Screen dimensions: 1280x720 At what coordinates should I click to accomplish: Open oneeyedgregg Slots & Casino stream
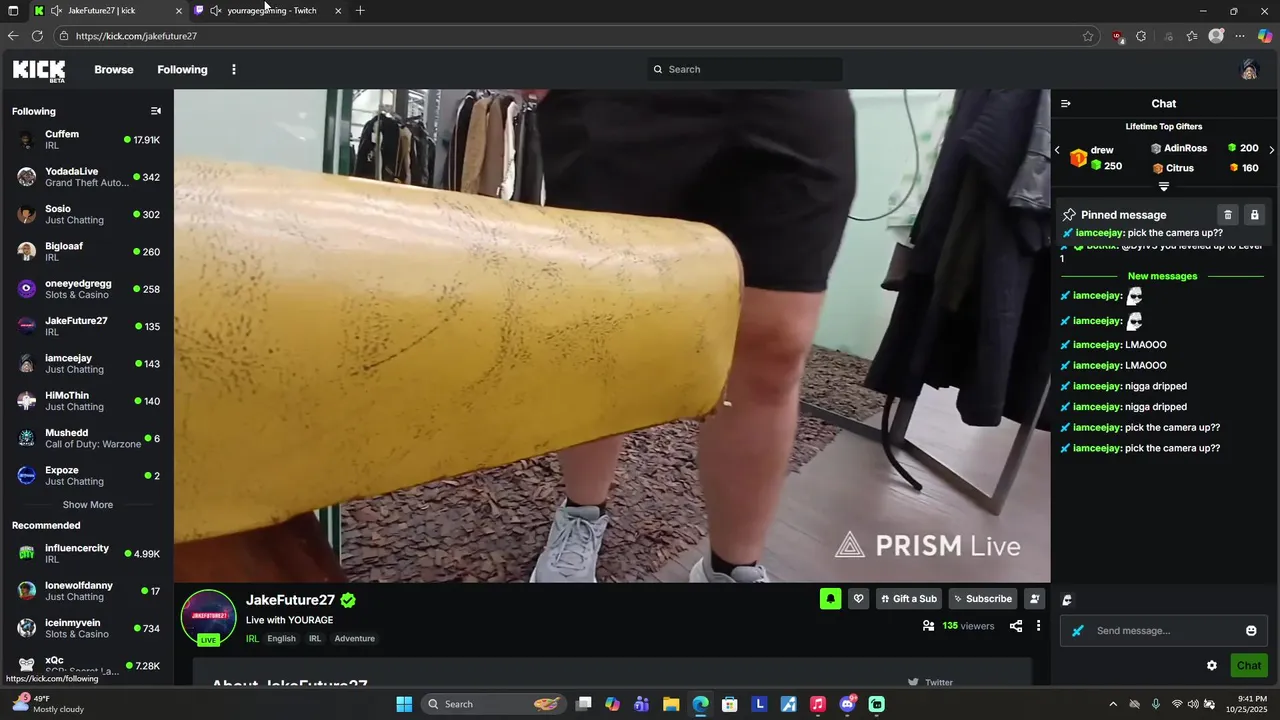[x=86, y=289]
